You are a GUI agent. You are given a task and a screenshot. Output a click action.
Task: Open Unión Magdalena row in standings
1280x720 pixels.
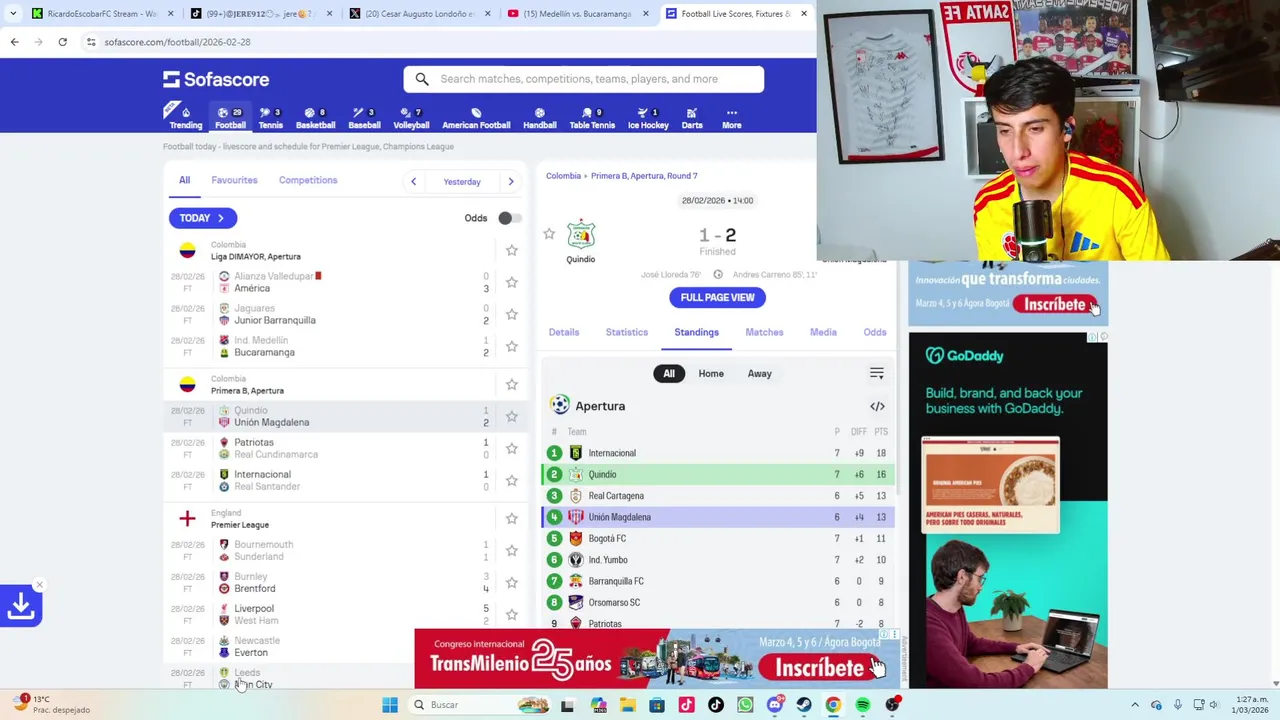click(718, 517)
